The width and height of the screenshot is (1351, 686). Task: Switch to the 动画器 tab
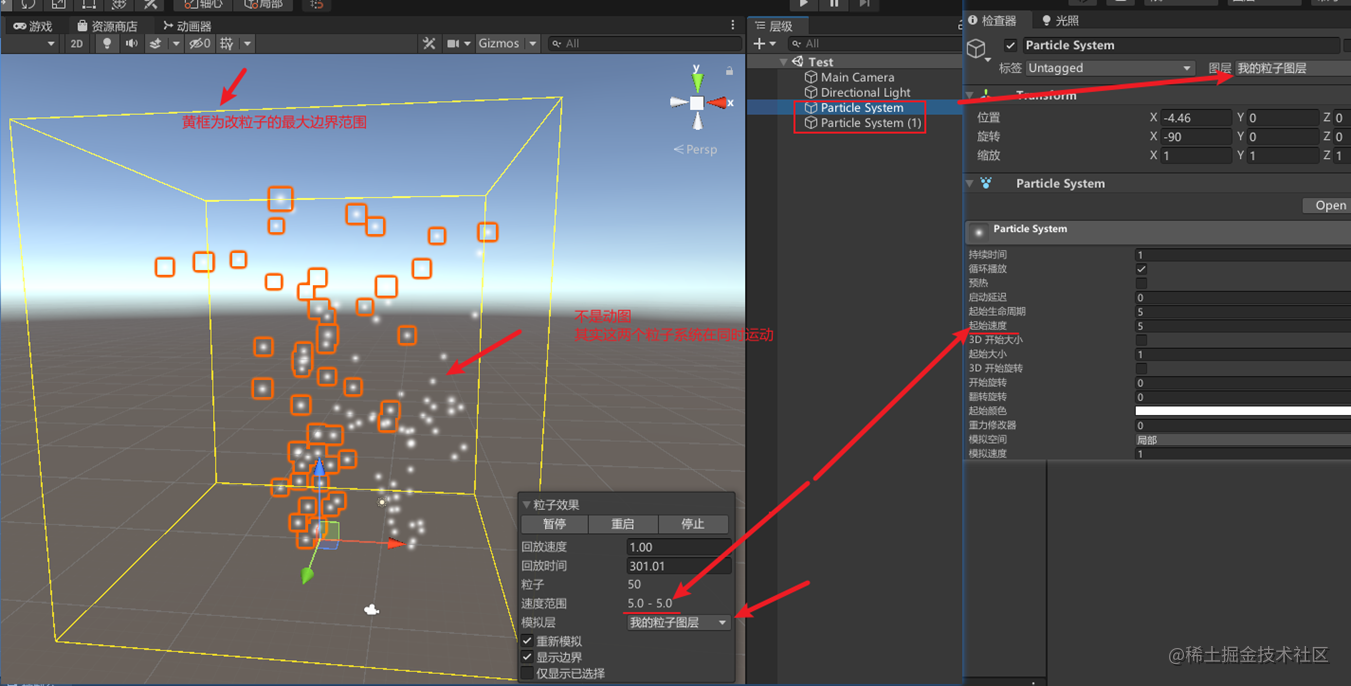187,26
